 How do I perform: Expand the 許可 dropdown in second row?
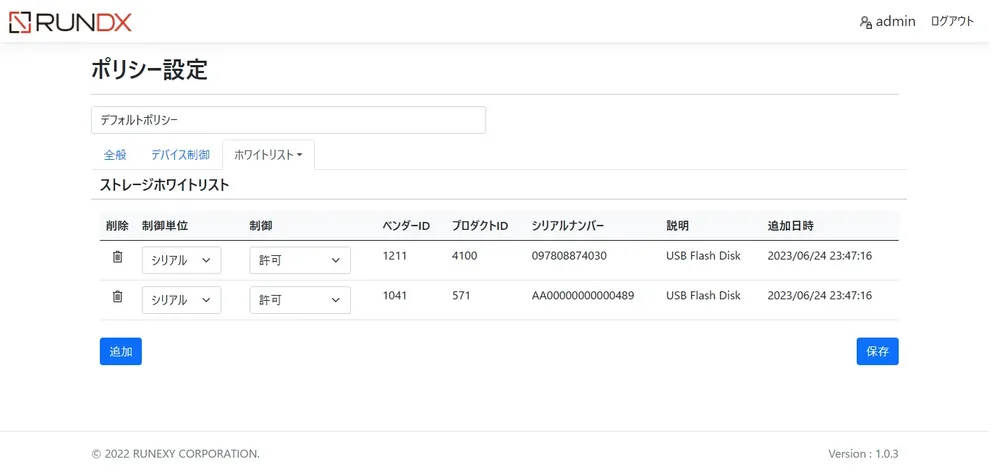(x=300, y=300)
